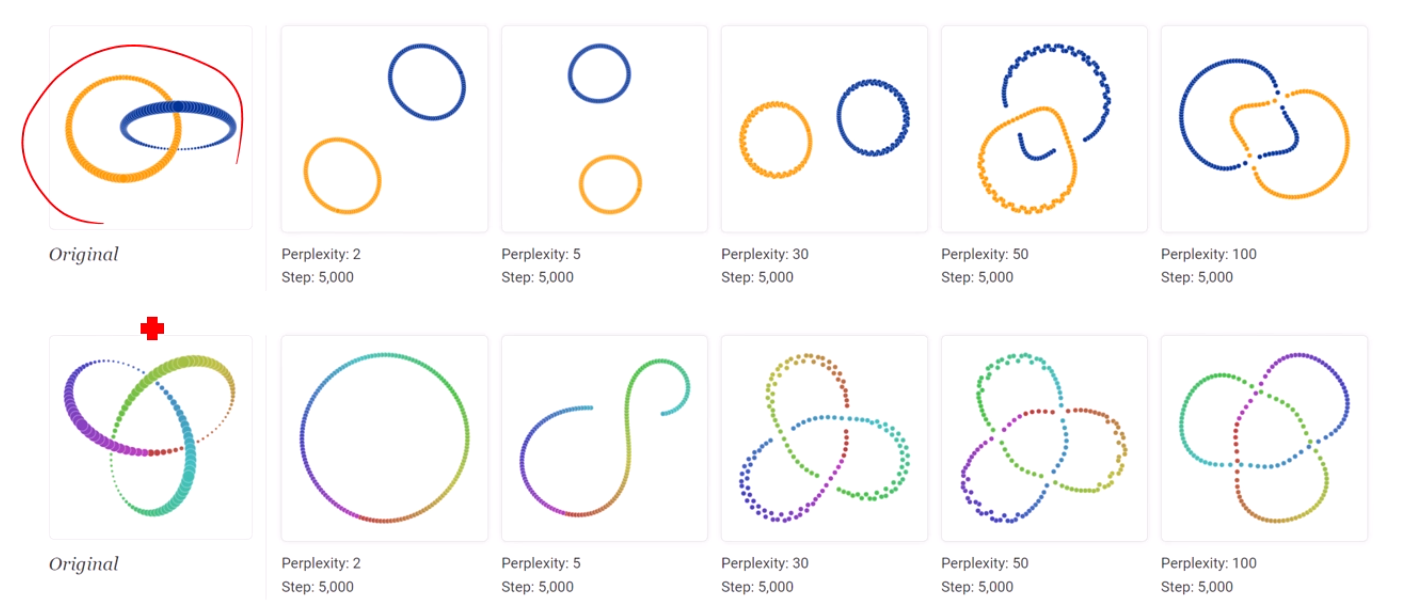Click Perplexity: 30 label in bottom row
Viewport: 1405px width, 611px height.
click(x=765, y=563)
